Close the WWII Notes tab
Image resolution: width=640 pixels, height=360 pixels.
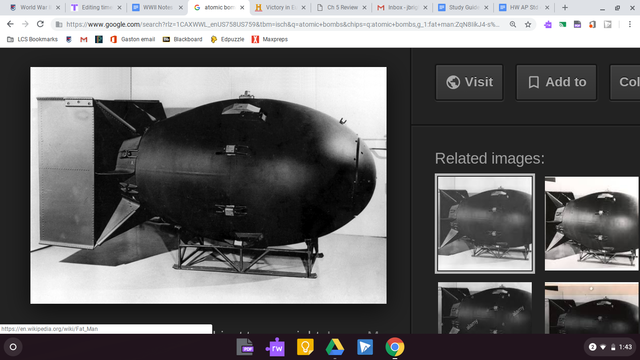(x=181, y=7)
